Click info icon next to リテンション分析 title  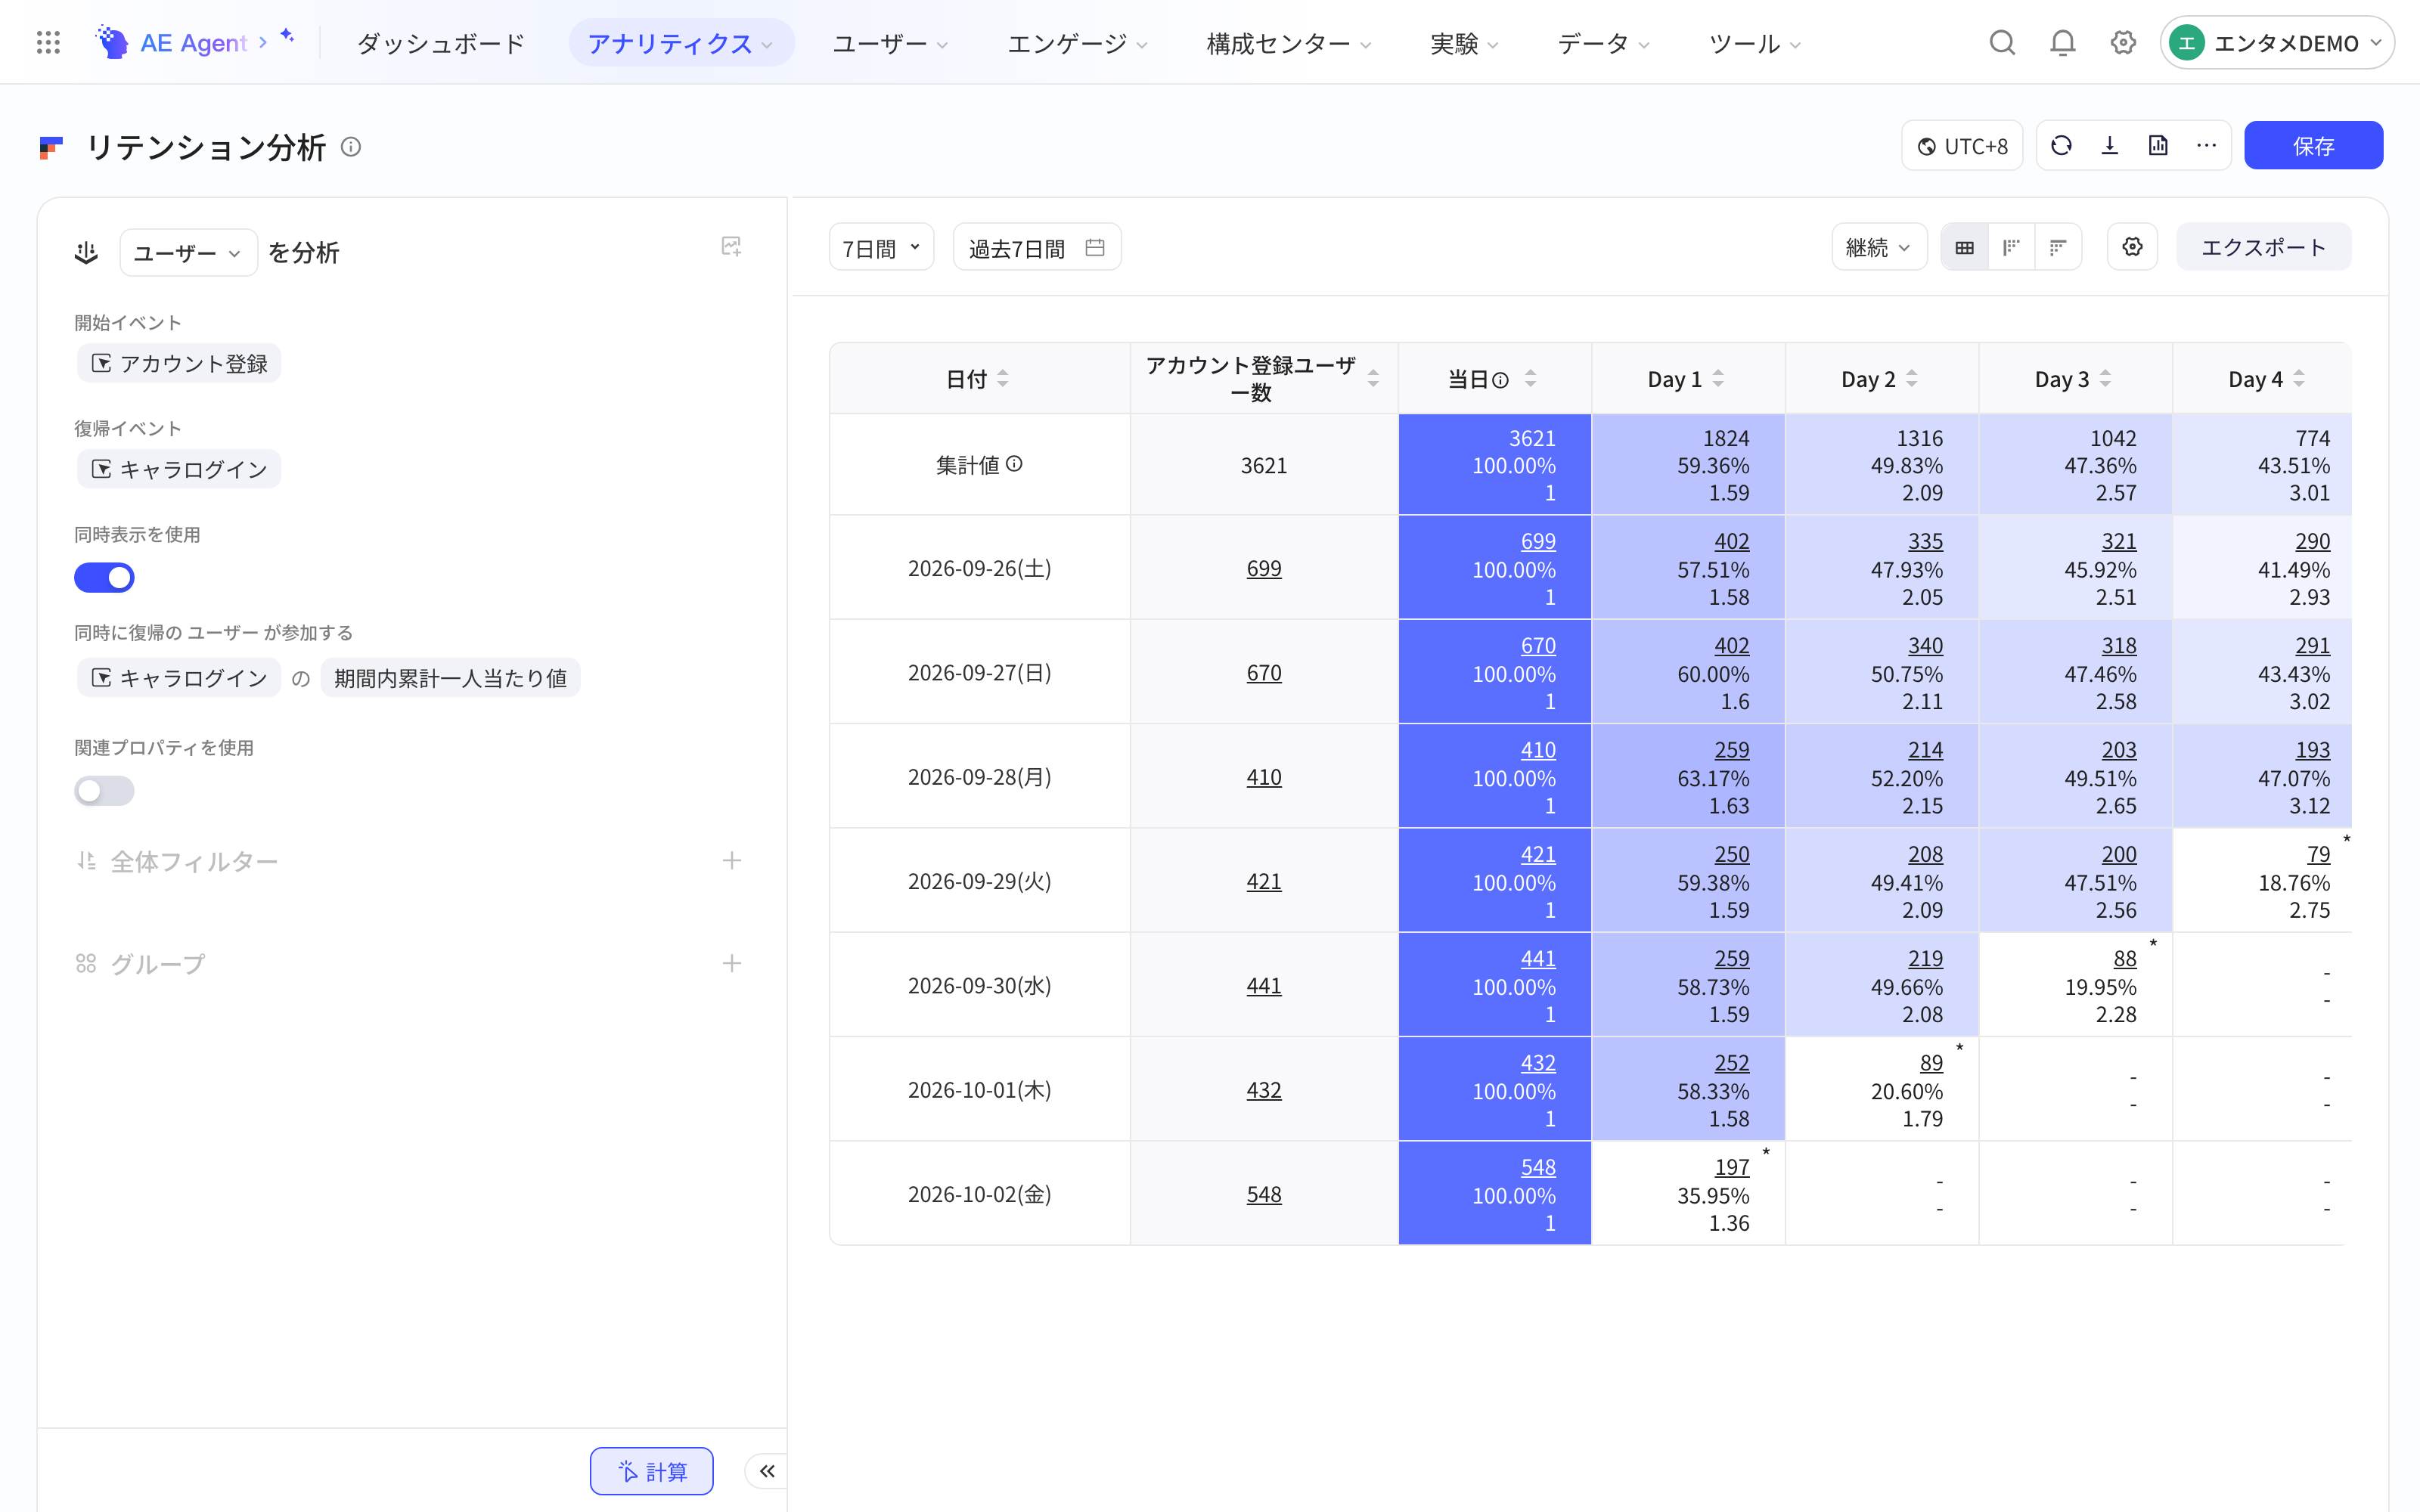(x=351, y=147)
